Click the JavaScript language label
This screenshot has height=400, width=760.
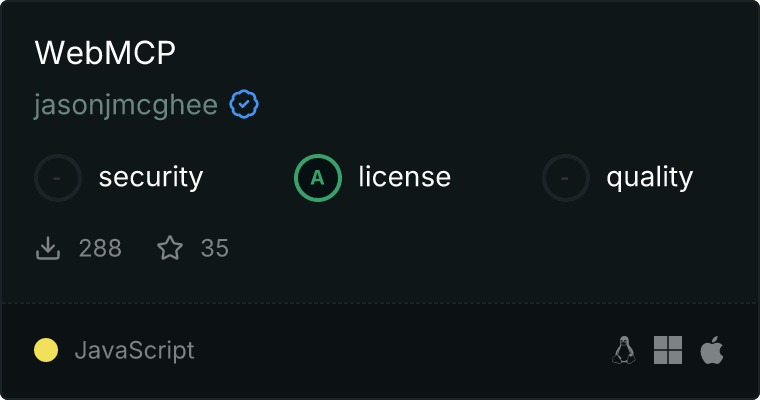coord(134,351)
